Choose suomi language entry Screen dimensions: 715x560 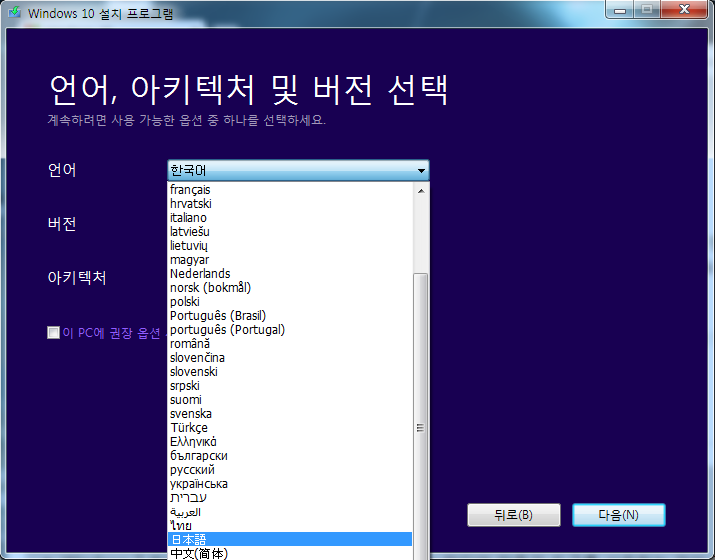point(290,399)
